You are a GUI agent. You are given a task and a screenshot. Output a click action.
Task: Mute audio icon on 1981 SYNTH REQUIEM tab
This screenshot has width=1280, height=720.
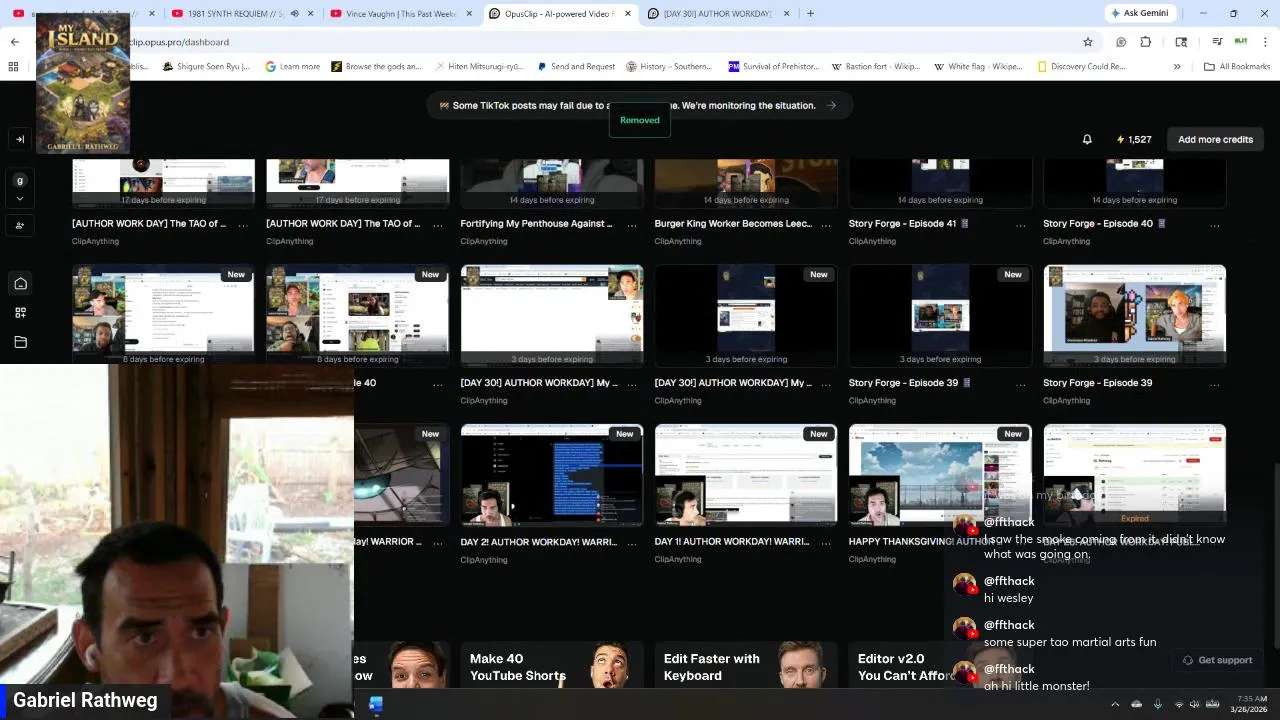pos(294,13)
